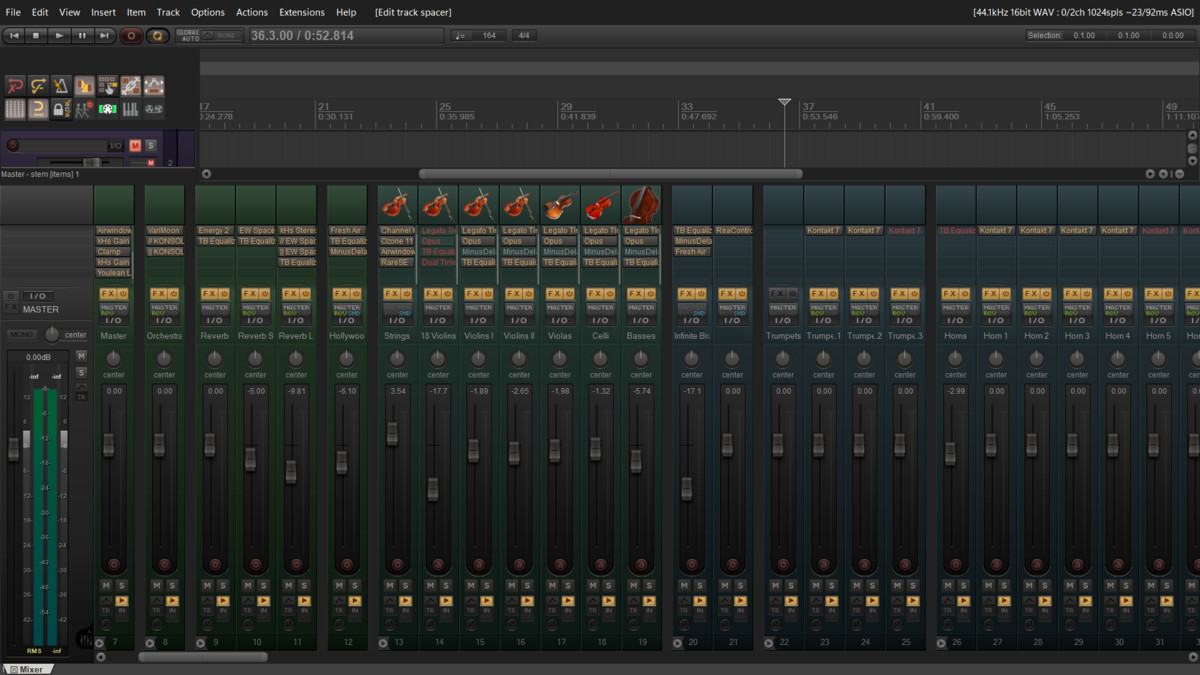The width and height of the screenshot is (1200, 675).
Task: Click the violin icon on Strings track
Action: point(397,204)
